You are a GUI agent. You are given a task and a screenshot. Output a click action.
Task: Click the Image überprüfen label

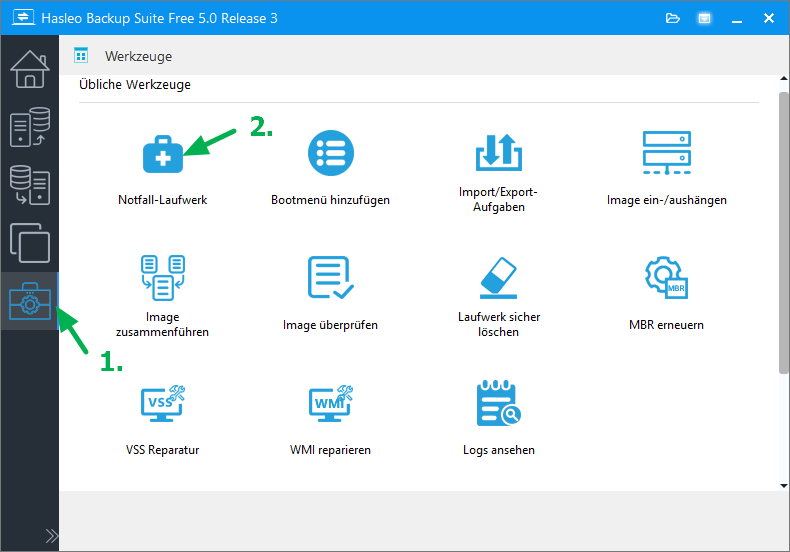(x=331, y=325)
